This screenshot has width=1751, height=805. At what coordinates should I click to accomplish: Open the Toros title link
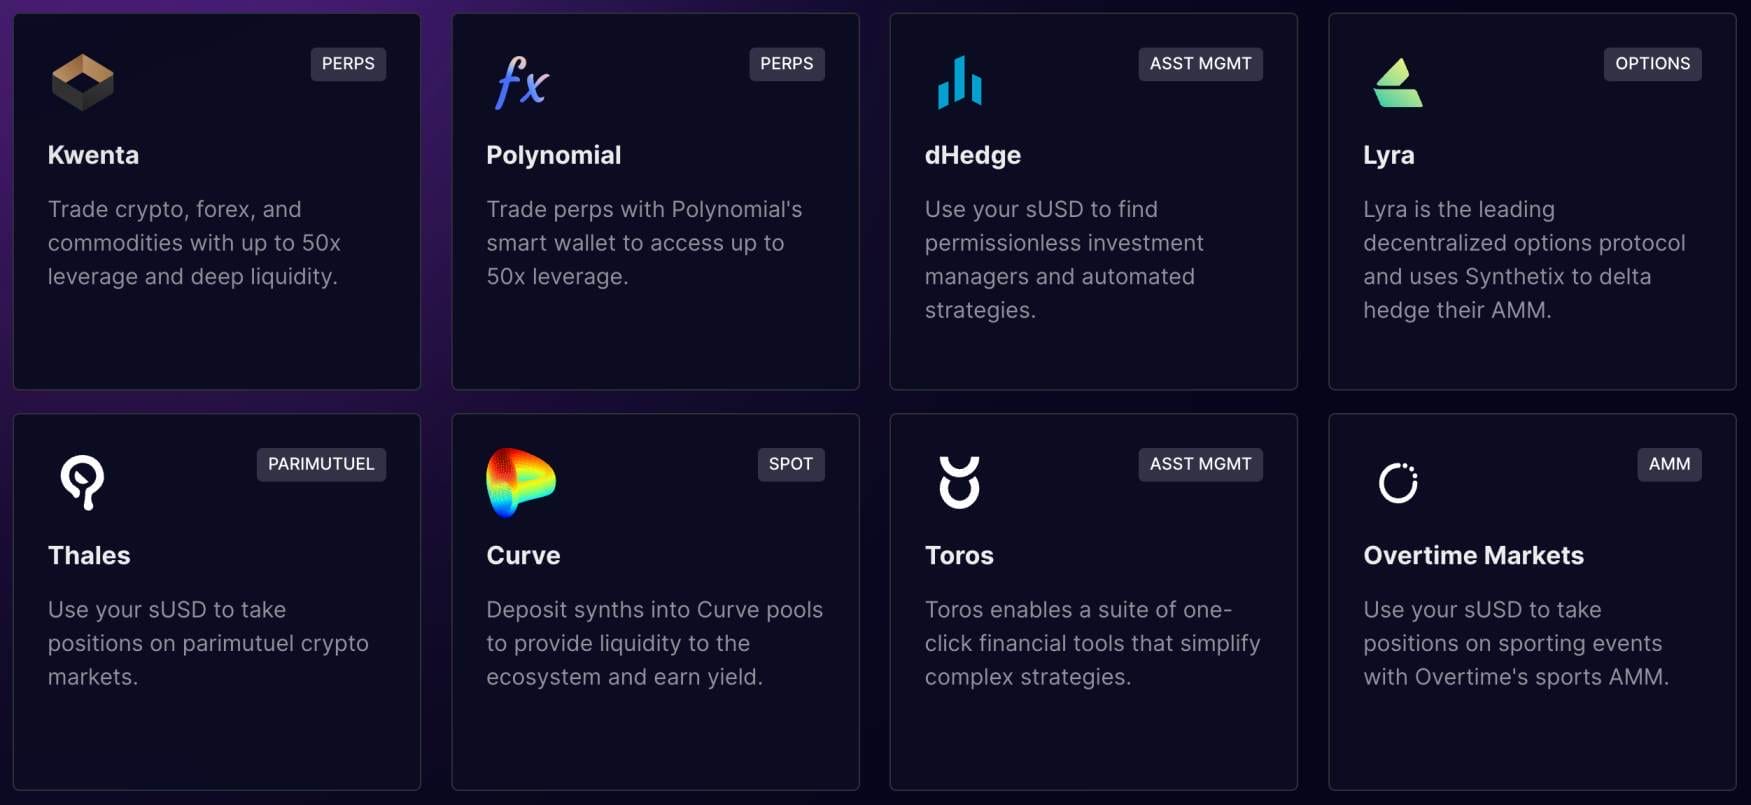[x=959, y=555]
